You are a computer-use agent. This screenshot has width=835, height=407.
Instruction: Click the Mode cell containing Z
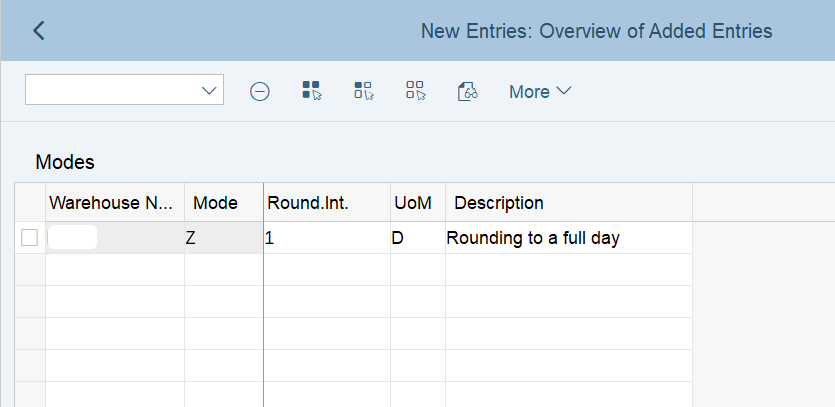coord(224,238)
